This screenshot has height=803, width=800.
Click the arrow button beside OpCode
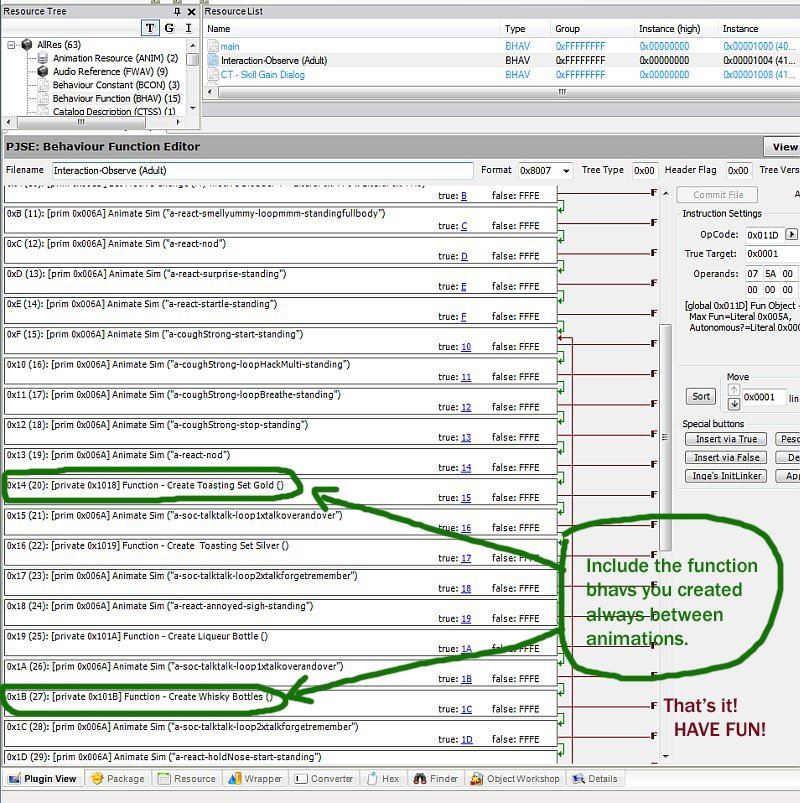pos(792,235)
